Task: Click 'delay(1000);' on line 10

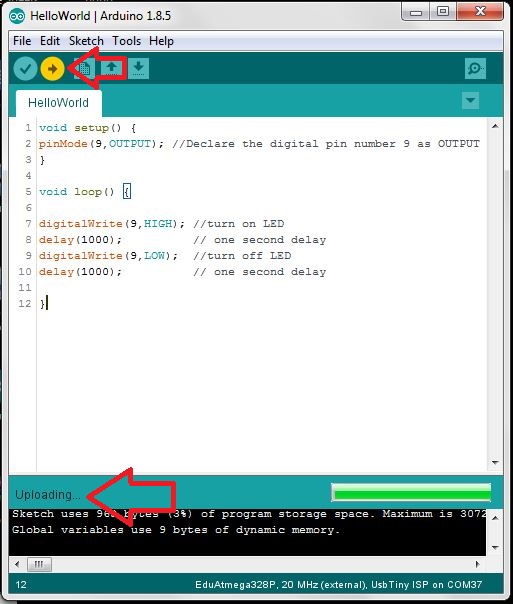Action: tap(80, 272)
